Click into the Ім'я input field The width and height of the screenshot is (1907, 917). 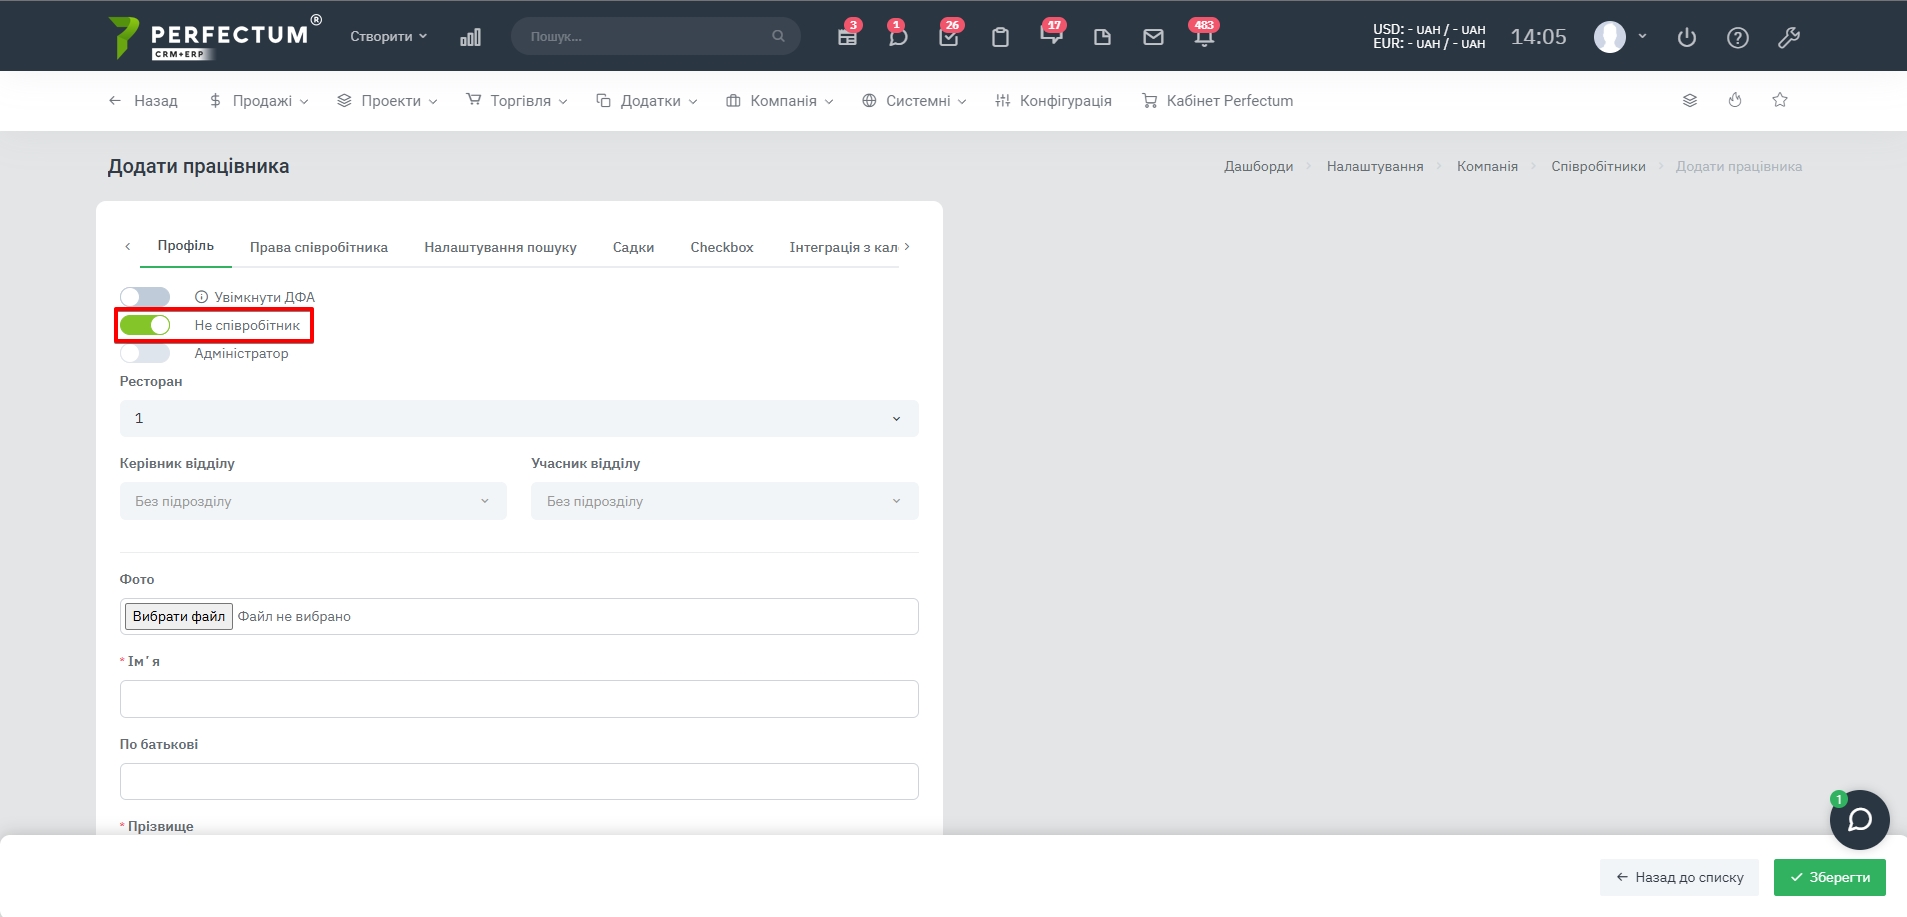click(518, 699)
